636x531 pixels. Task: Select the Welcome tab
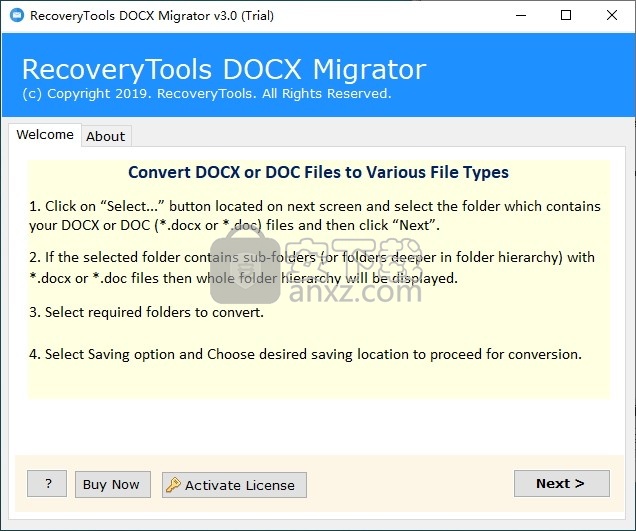(x=45, y=135)
